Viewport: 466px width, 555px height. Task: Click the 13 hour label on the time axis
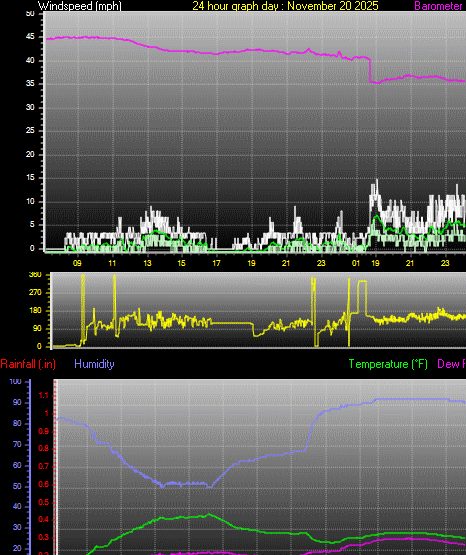(x=147, y=263)
